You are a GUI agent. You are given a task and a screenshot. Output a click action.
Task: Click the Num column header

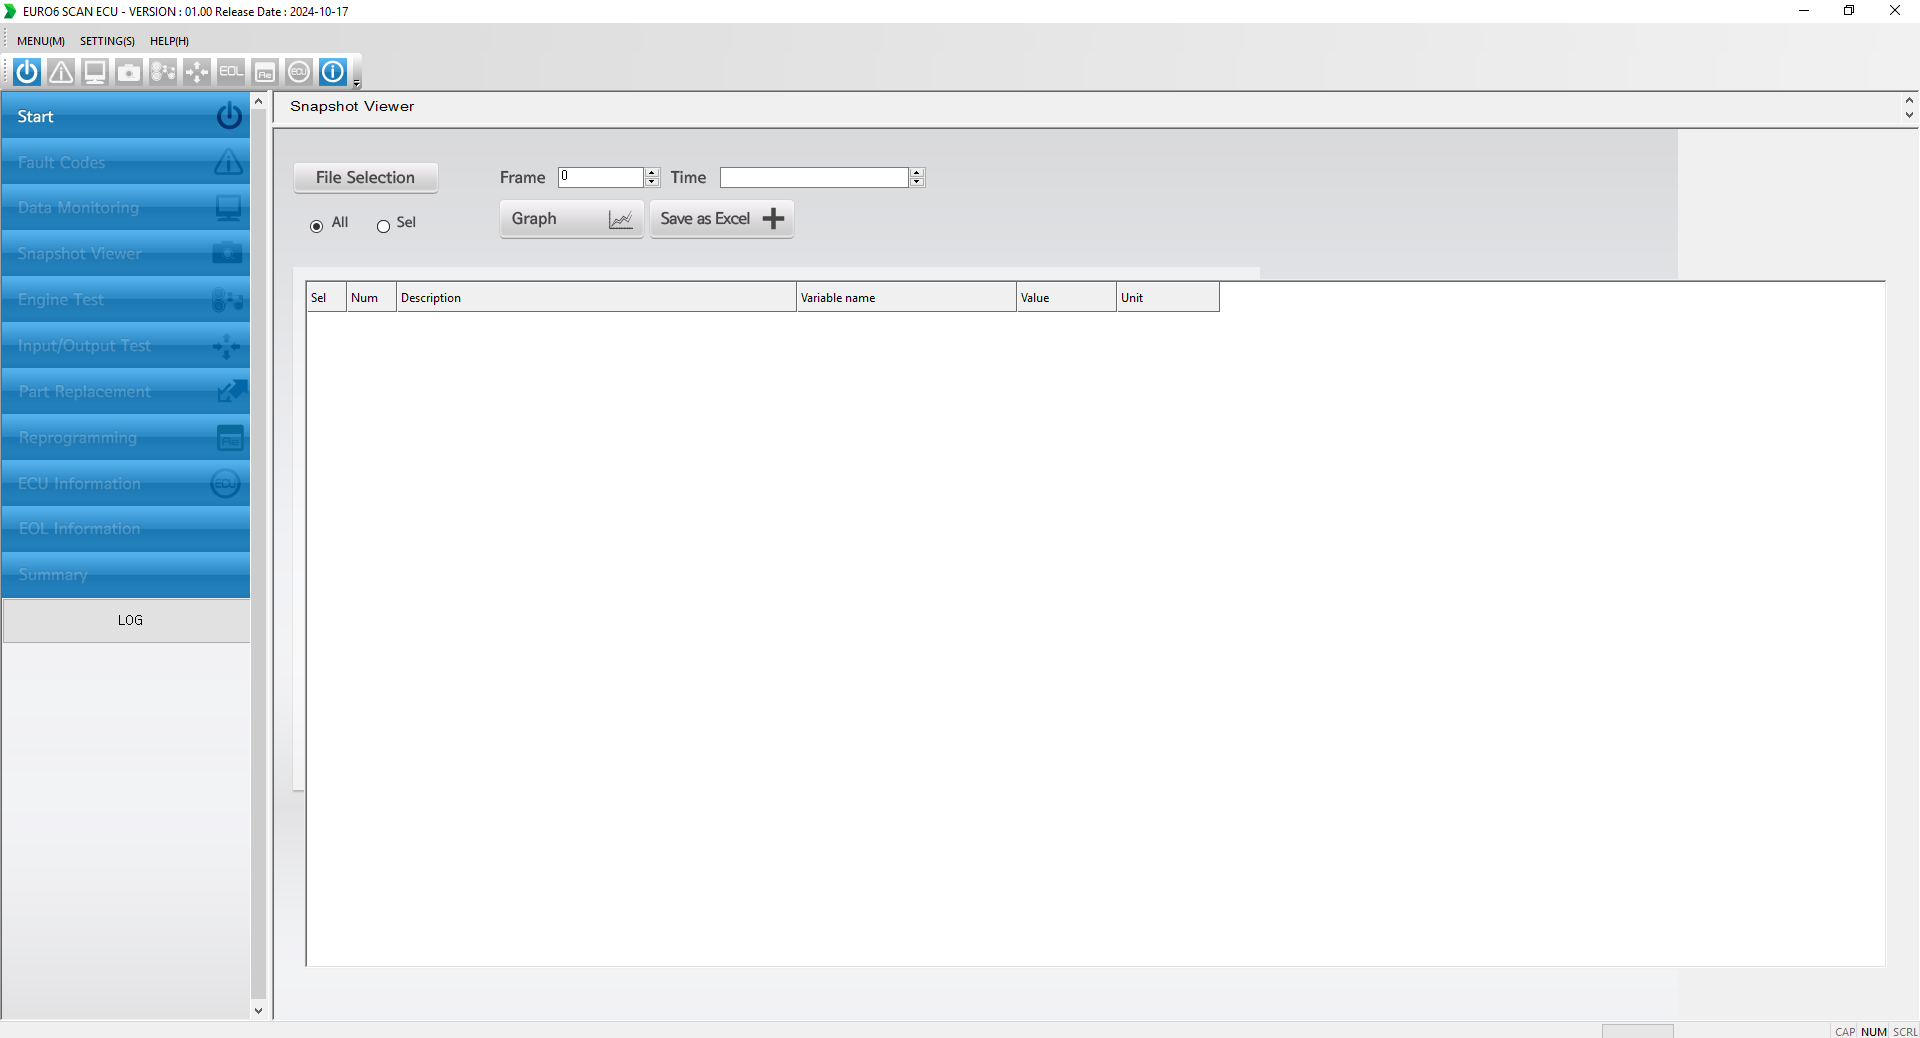click(x=372, y=297)
